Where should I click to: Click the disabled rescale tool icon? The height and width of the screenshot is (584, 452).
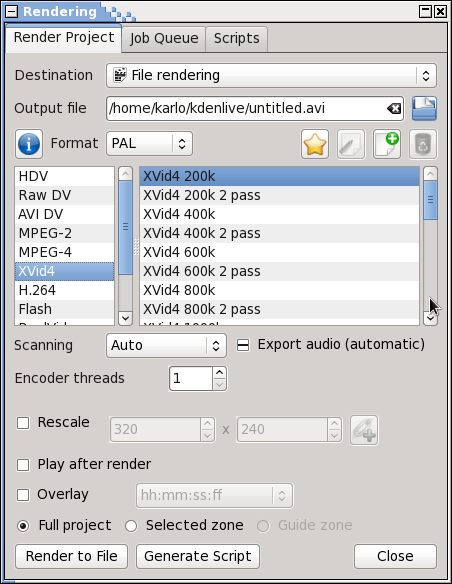(364, 430)
